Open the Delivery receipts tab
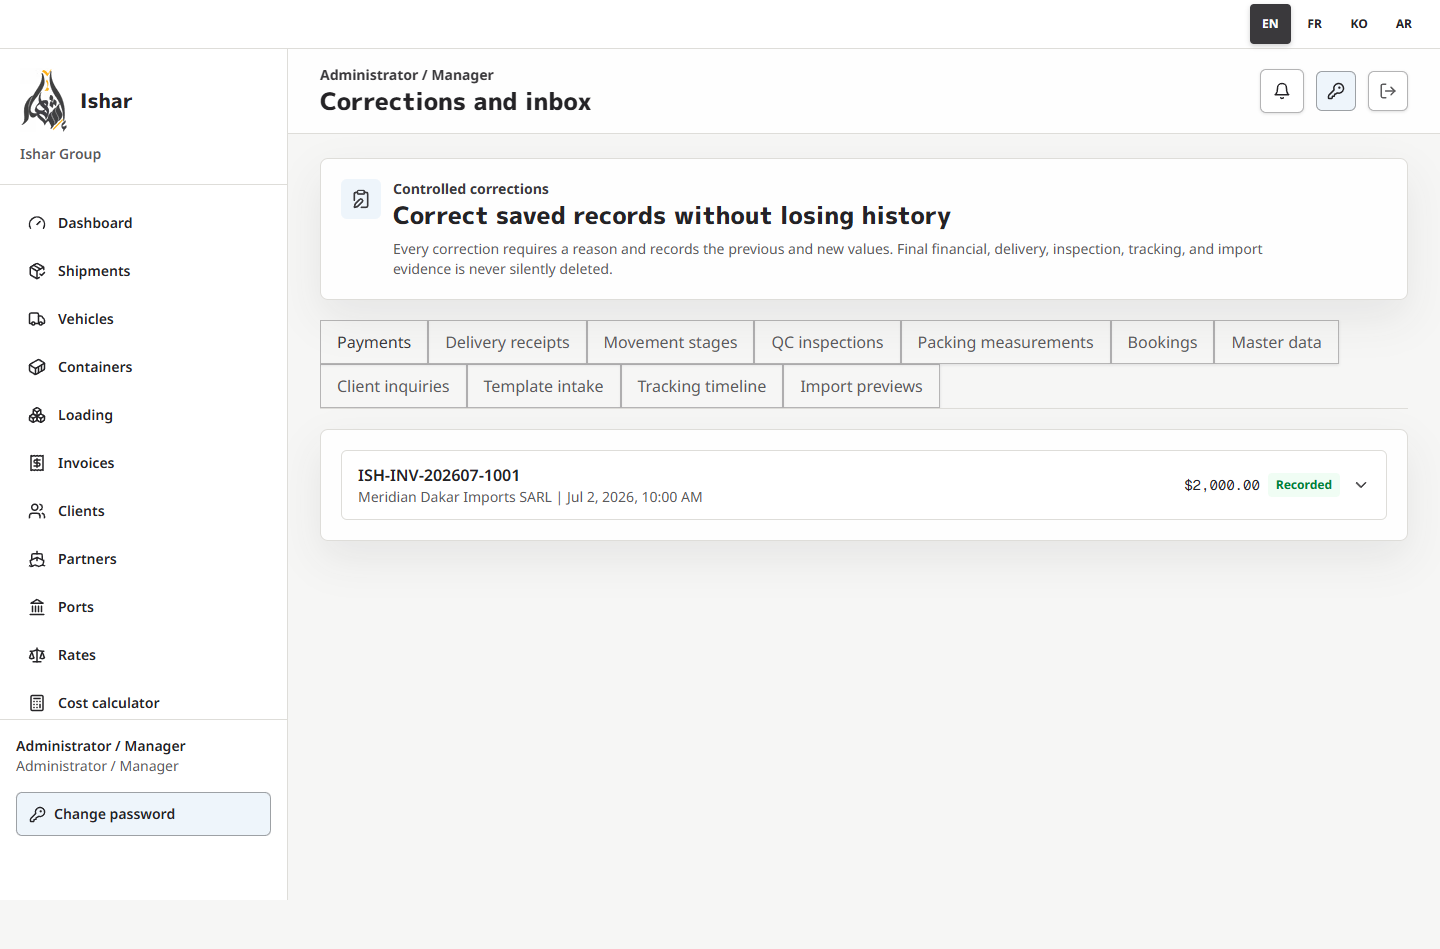The width and height of the screenshot is (1440, 949). click(507, 342)
